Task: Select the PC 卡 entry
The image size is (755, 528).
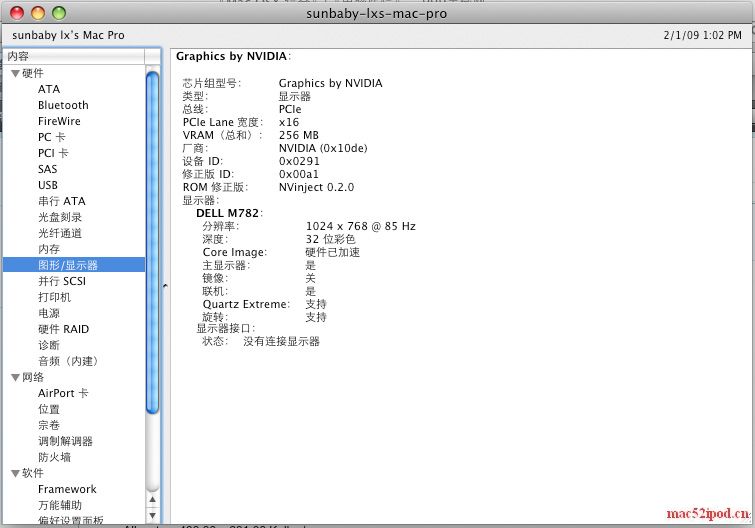Action: [x=52, y=137]
